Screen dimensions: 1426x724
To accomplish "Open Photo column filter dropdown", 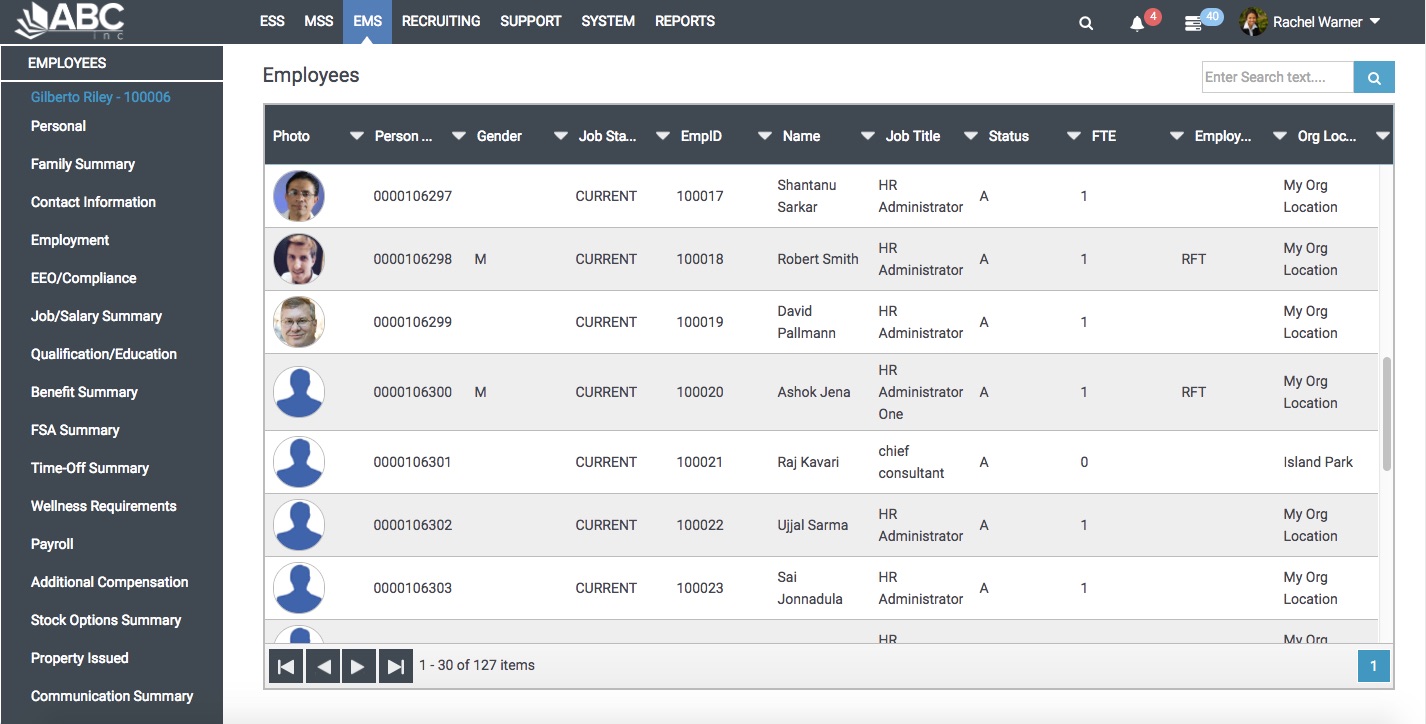I will click(356, 136).
